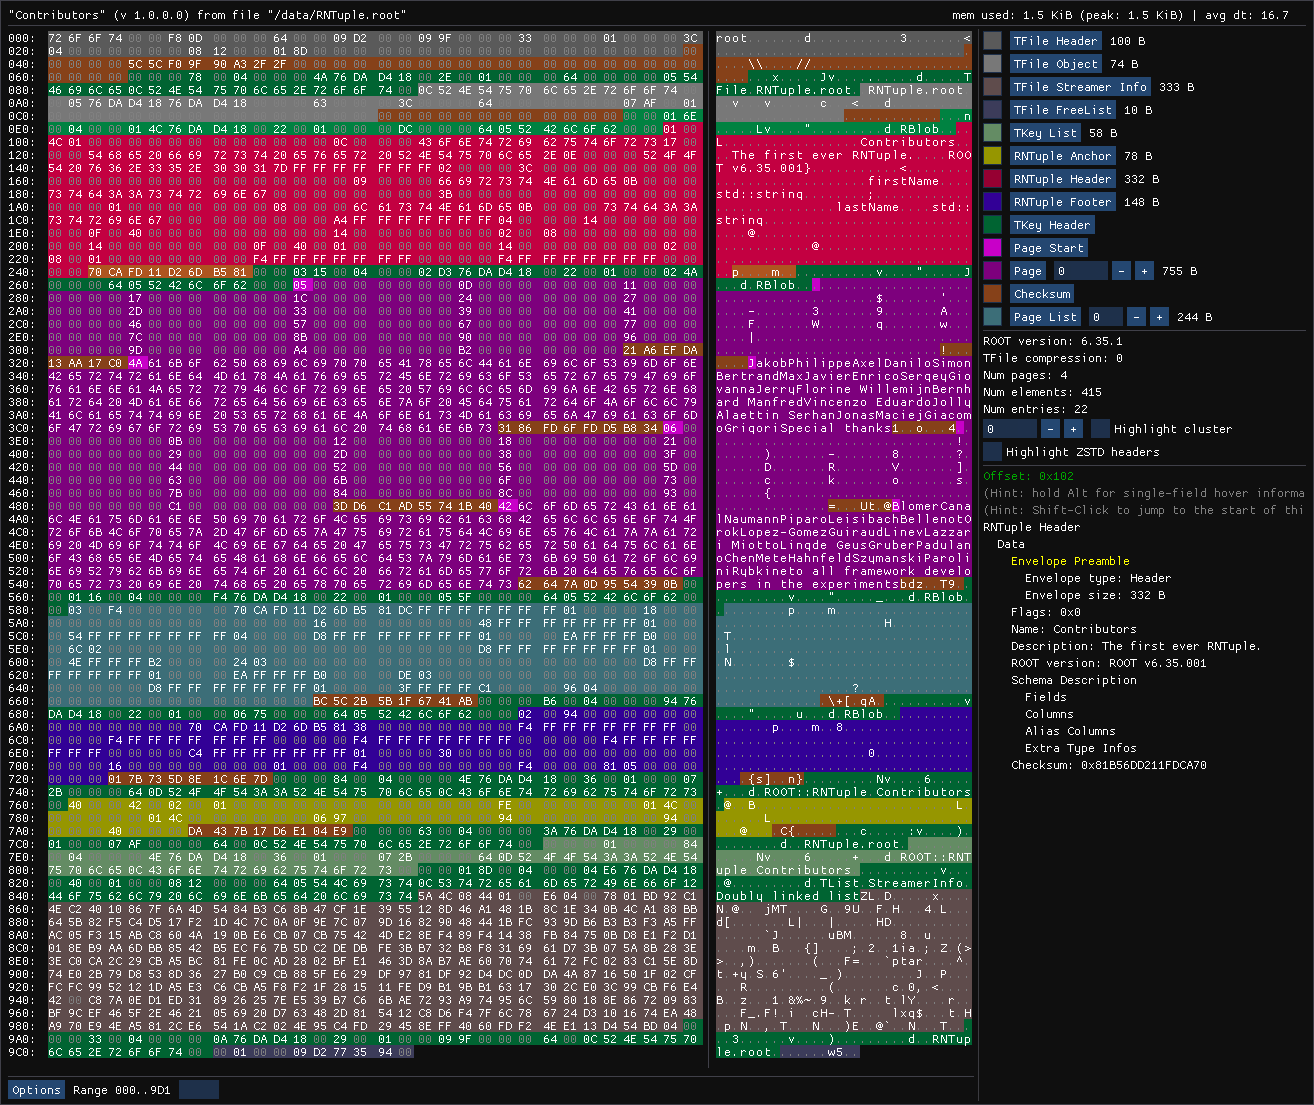Jump to the TFile Object section
This screenshot has height=1105, width=1314.
point(1055,64)
